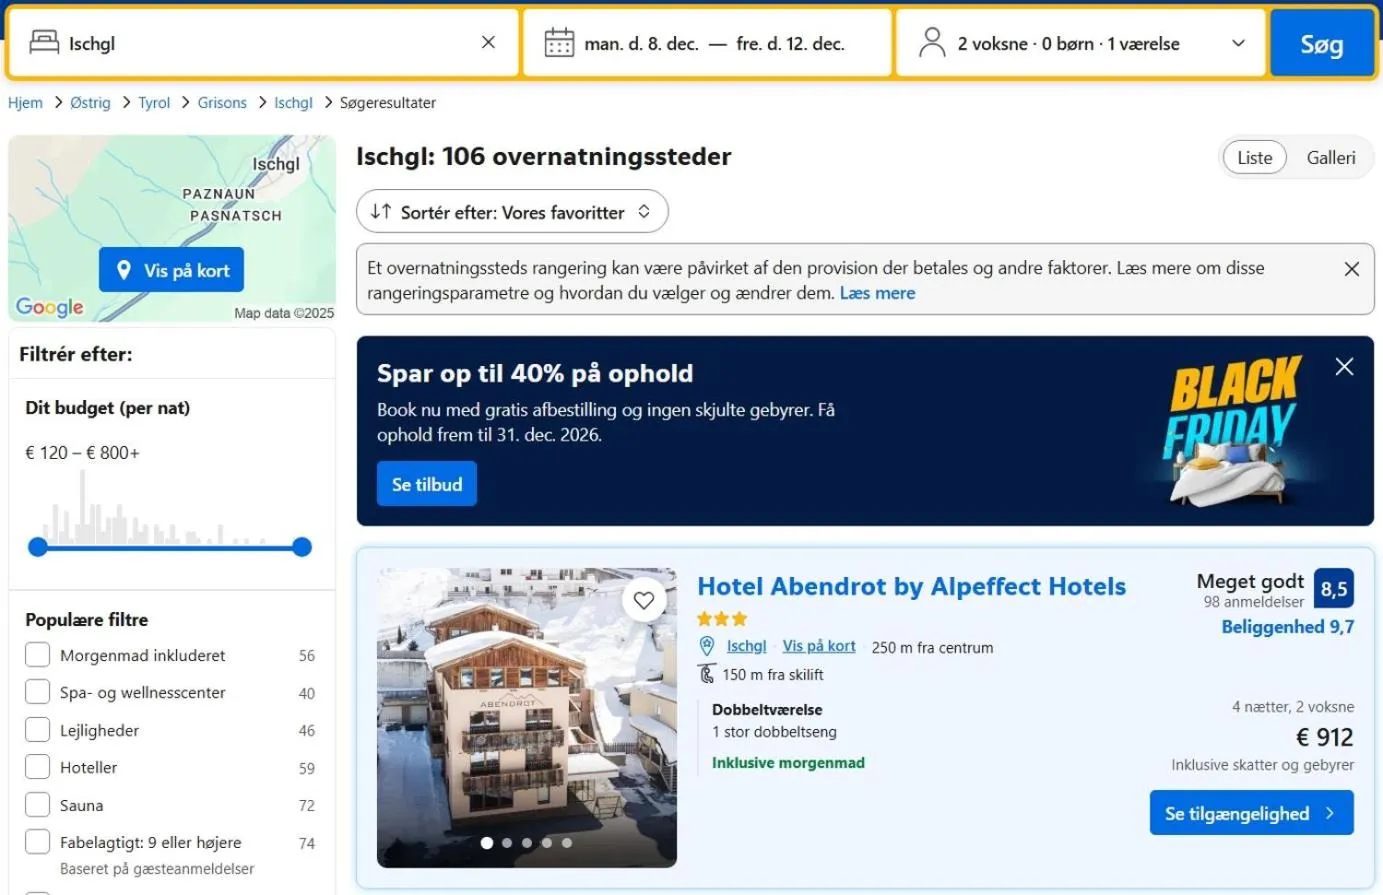Click the ski lift icon near '150 m fra skilift'
Image resolution: width=1383 pixels, height=895 pixels.
coord(706,674)
